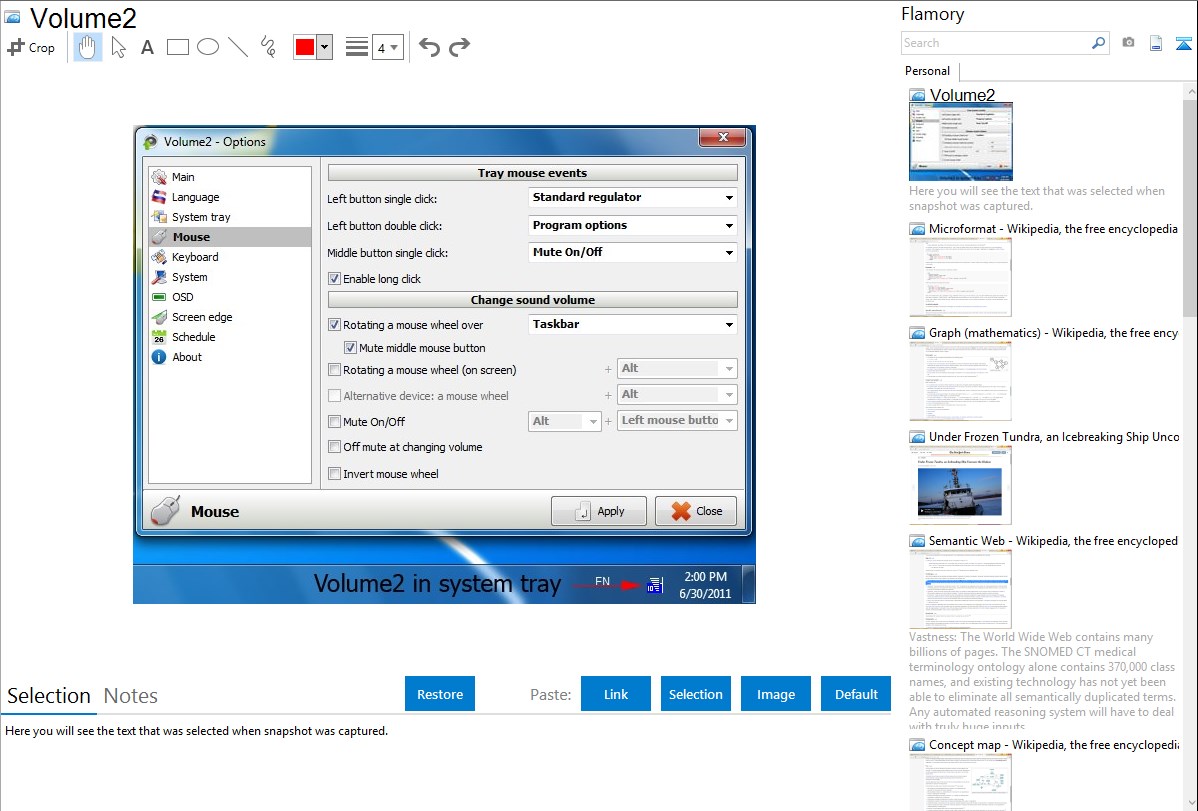Open Middle button single click dropdown

click(x=633, y=252)
